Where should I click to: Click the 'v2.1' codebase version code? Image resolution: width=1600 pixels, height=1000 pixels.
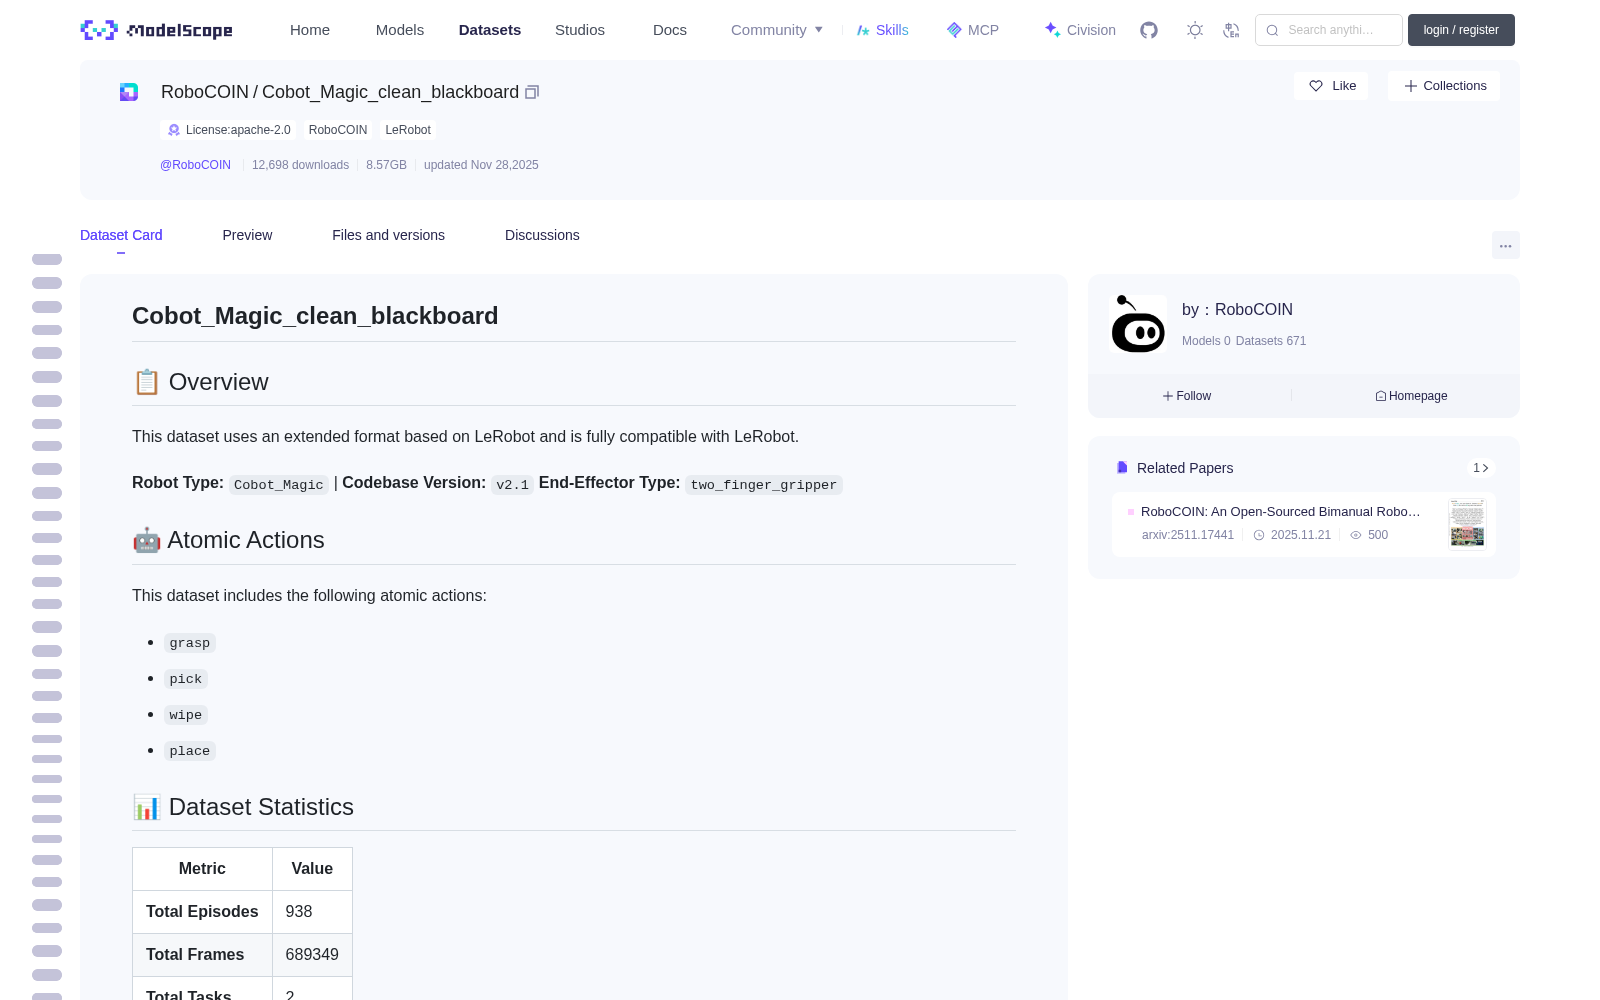[513, 485]
